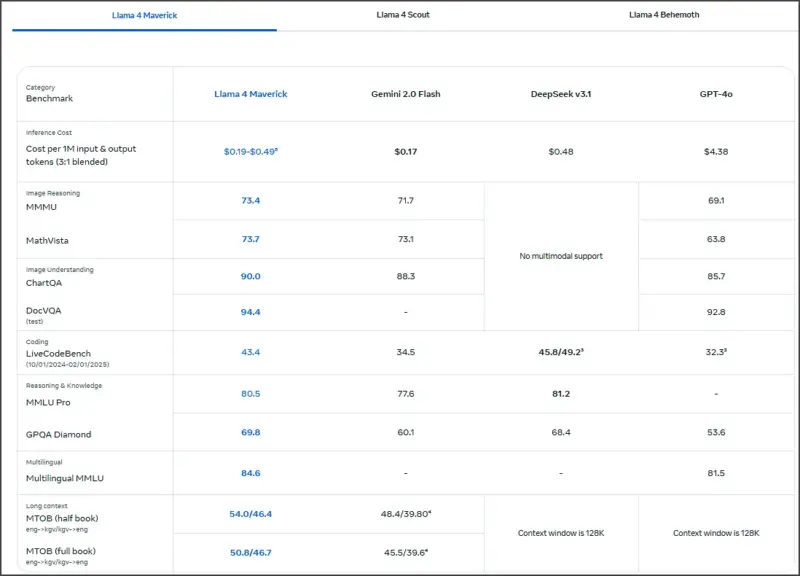Select Gemini's MMMU score 71.7
Viewport: 800px width, 576px height.
click(406, 201)
